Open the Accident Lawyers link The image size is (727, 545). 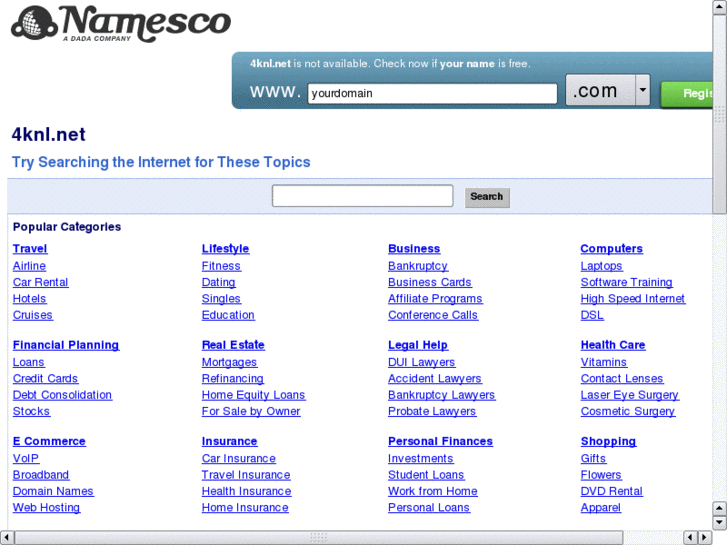pyautogui.click(x=435, y=378)
